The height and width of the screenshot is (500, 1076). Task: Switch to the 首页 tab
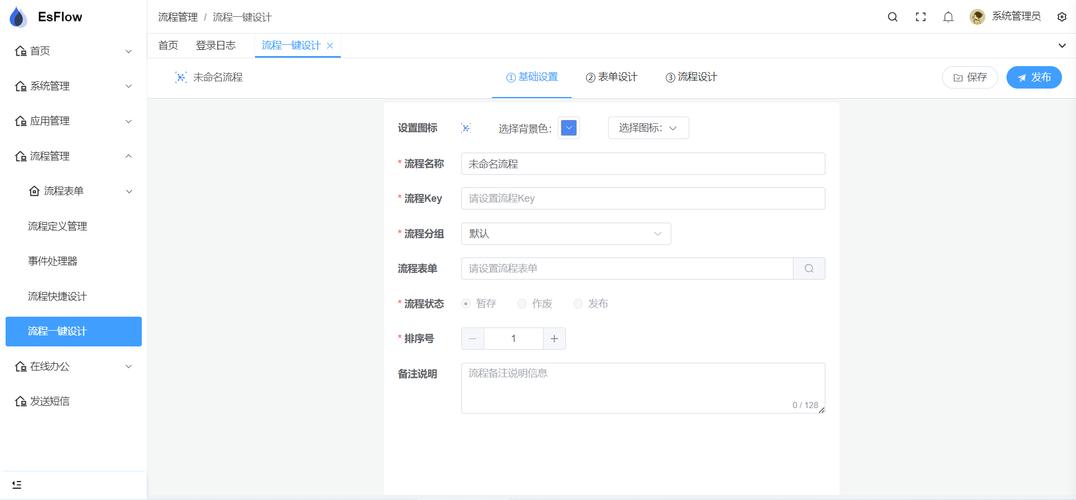168,45
